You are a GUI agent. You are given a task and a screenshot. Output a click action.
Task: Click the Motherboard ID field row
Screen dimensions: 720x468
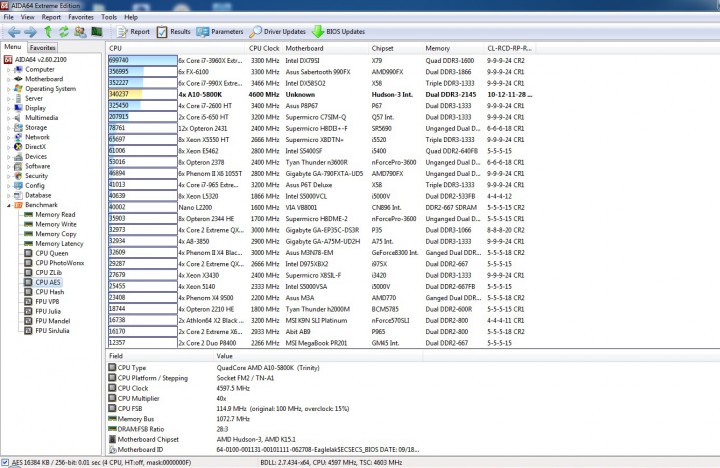(x=264, y=450)
